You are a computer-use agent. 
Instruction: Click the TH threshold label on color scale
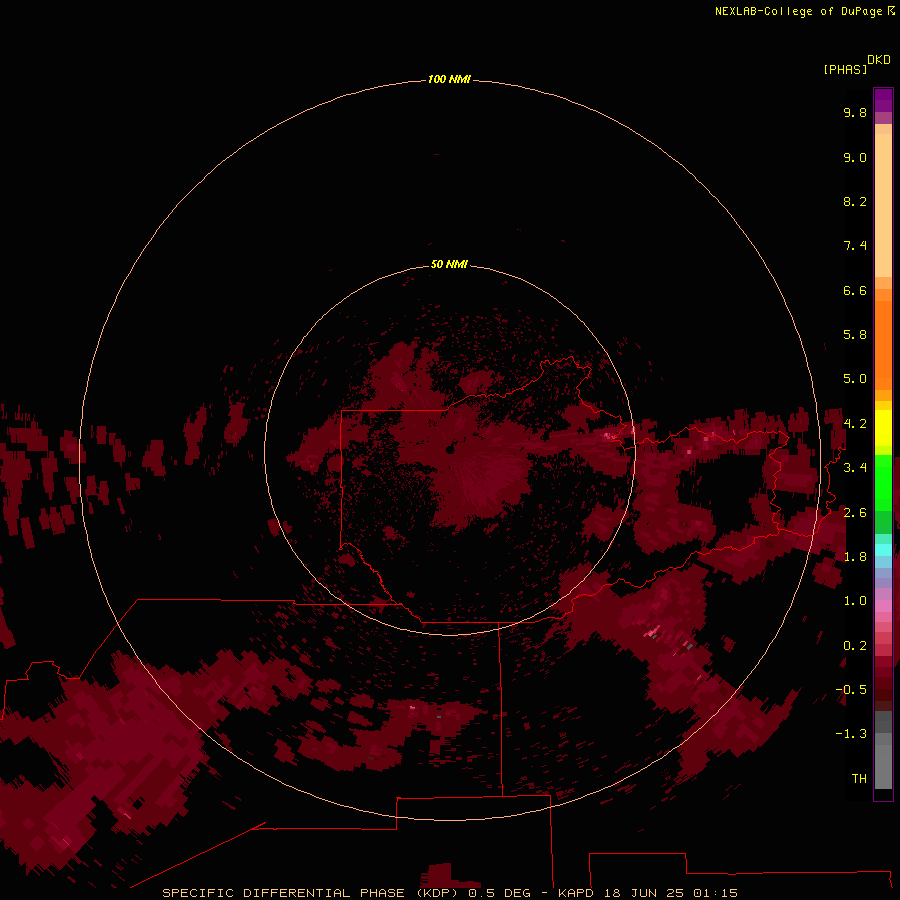(859, 779)
